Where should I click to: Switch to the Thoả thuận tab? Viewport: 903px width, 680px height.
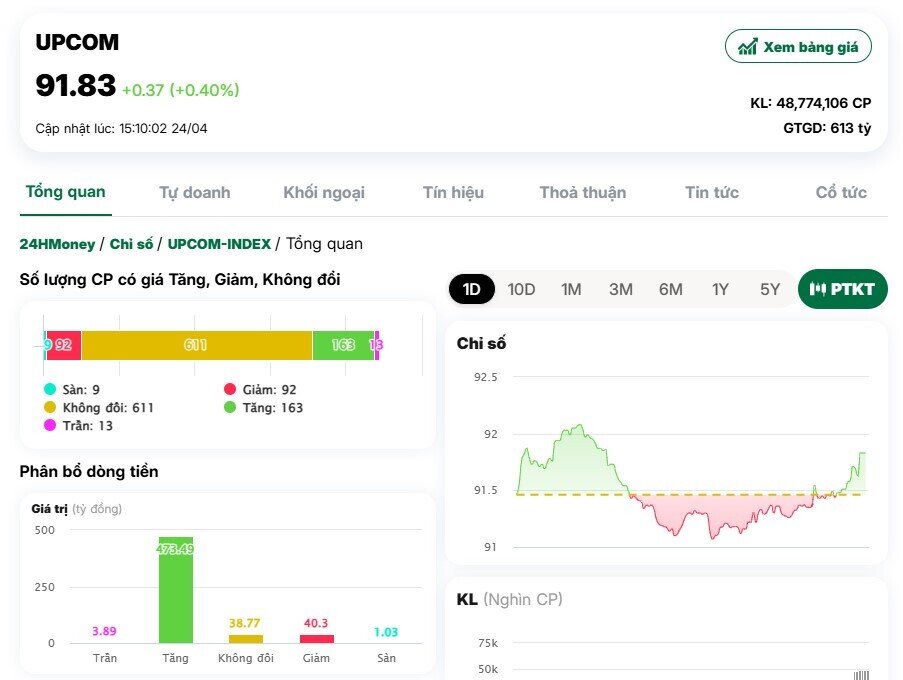tap(582, 192)
